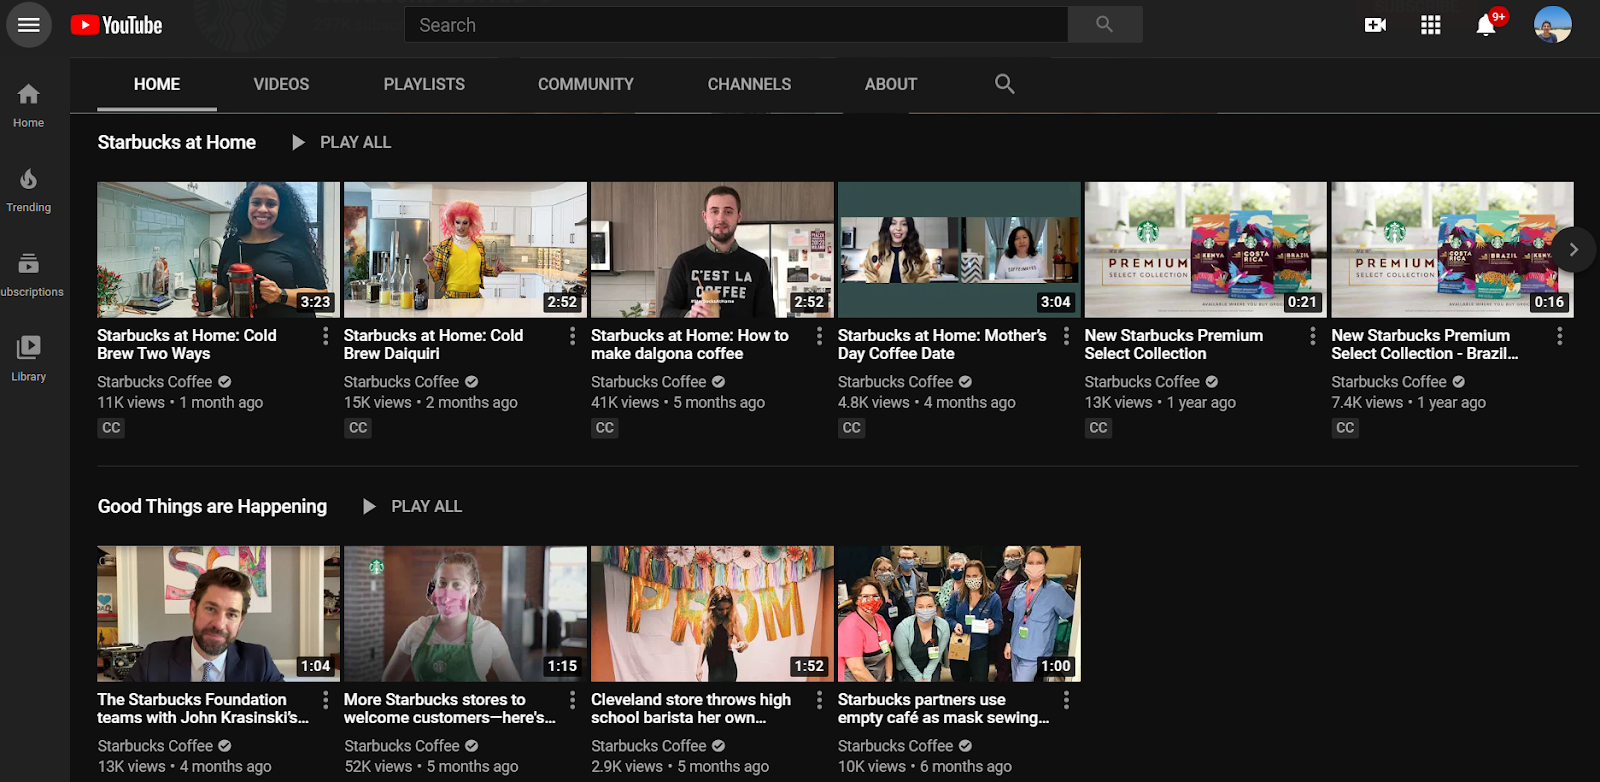Viewport: 1600px width, 782px height.
Task: Open the dalgona coffee thumbnail
Action: pos(712,250)
